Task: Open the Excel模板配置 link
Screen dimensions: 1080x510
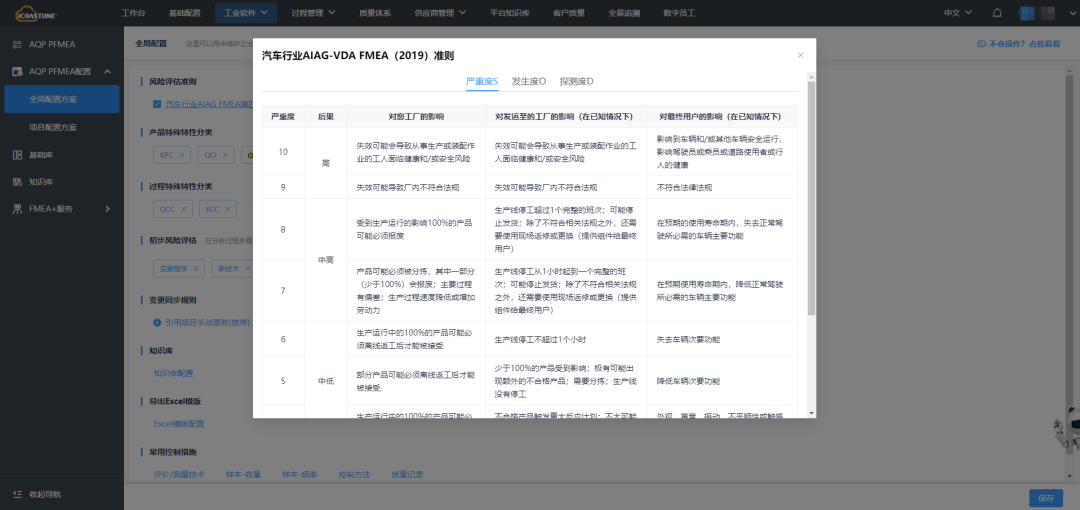Action: pyautogui.click(x=179, y=424)
